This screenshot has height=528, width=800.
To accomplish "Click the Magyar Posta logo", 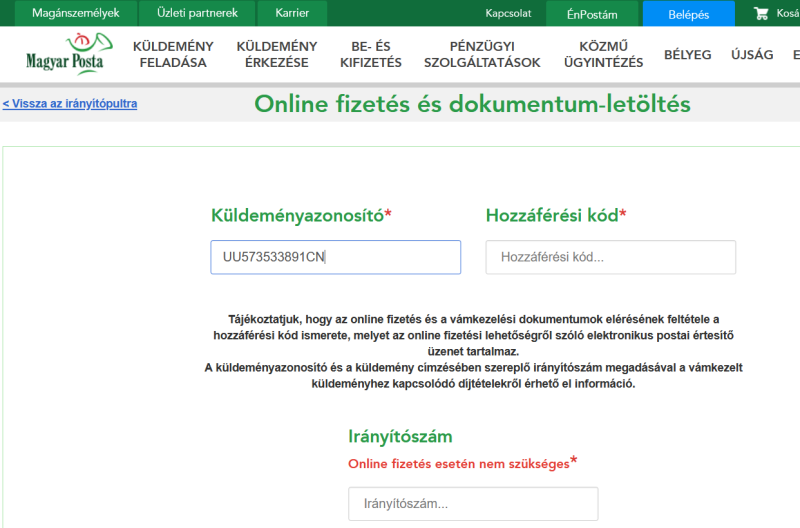I will [x=69, y=54].
